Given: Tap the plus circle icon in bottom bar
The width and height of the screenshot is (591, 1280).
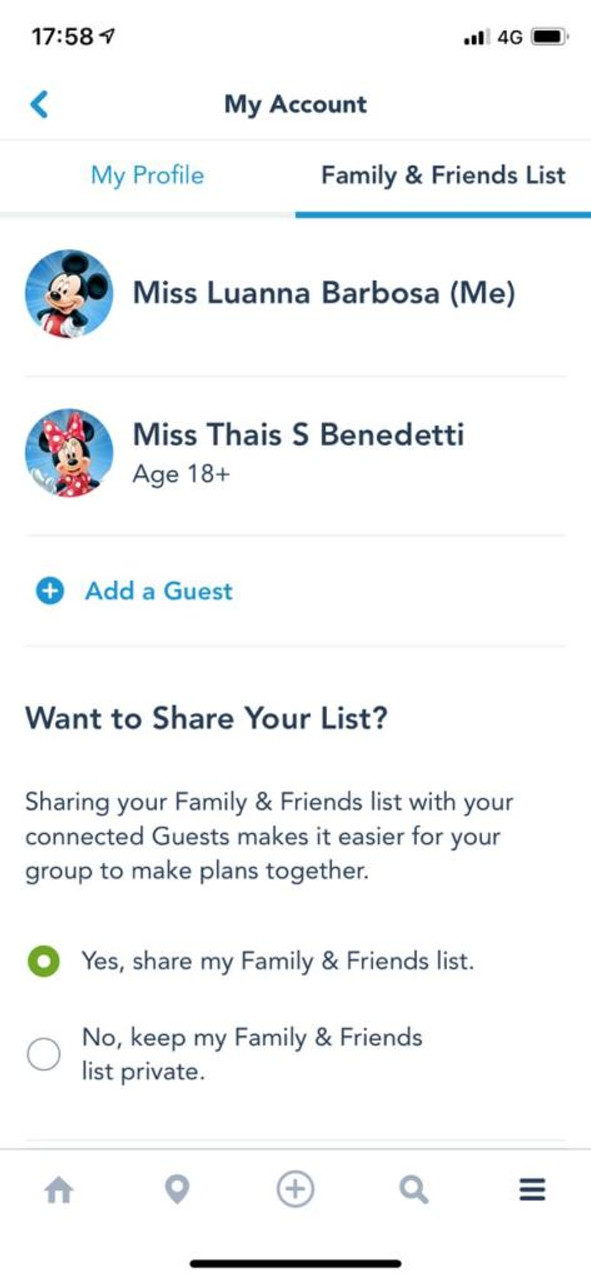Looking at the screenshot, I should pyautogui.click(x=295, y=1189).
